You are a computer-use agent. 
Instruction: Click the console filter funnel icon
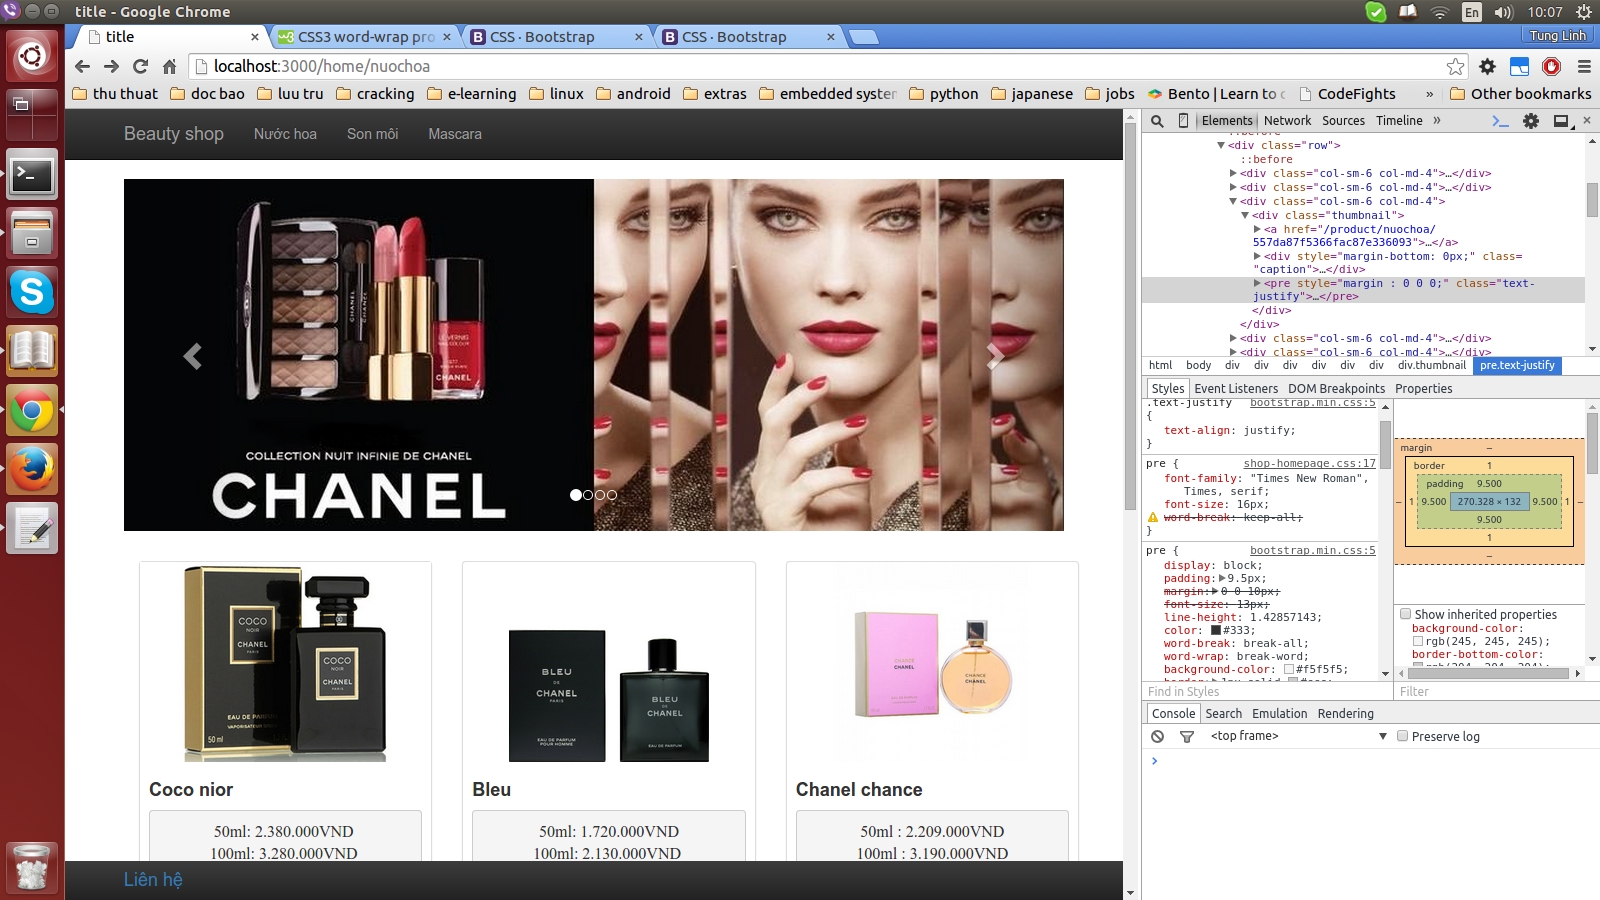coord(1187,736)
